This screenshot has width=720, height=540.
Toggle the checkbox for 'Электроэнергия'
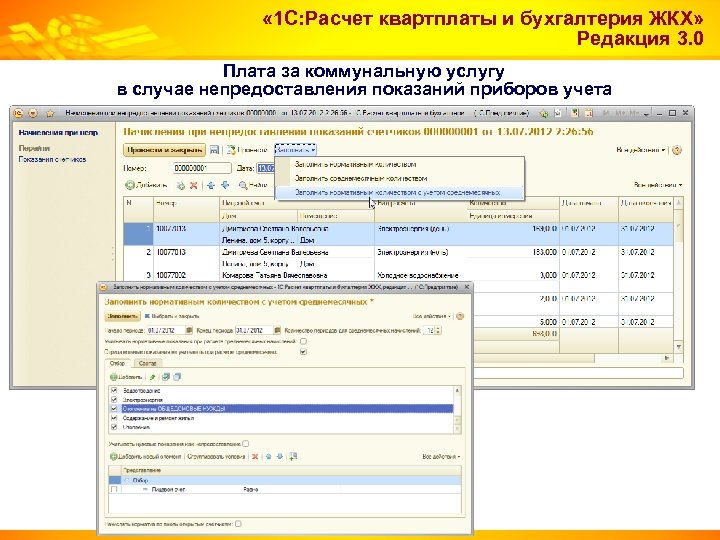[x=114, y=399]
